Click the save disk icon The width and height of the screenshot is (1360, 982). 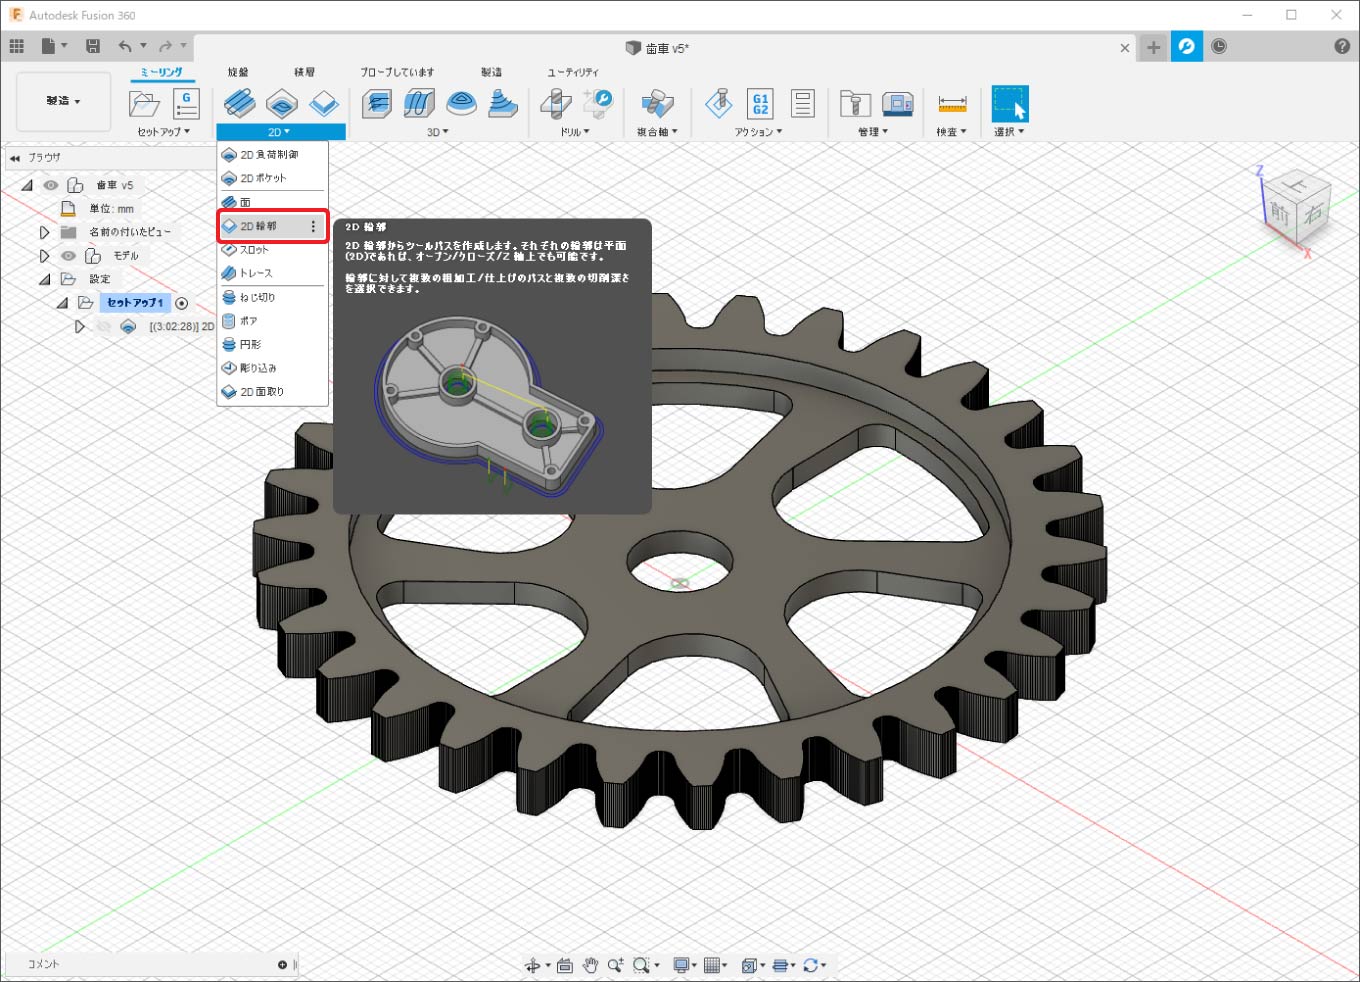(93, 46)
